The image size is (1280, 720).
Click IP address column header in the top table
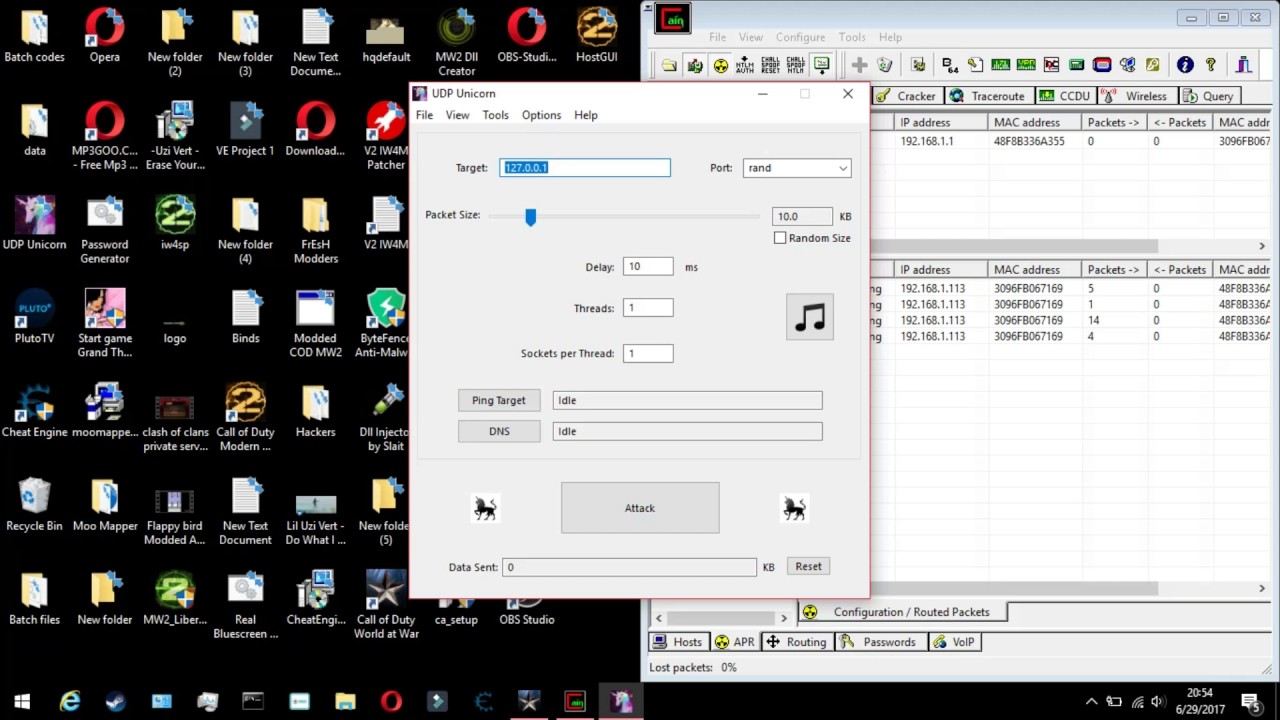[x=940, y=122]
